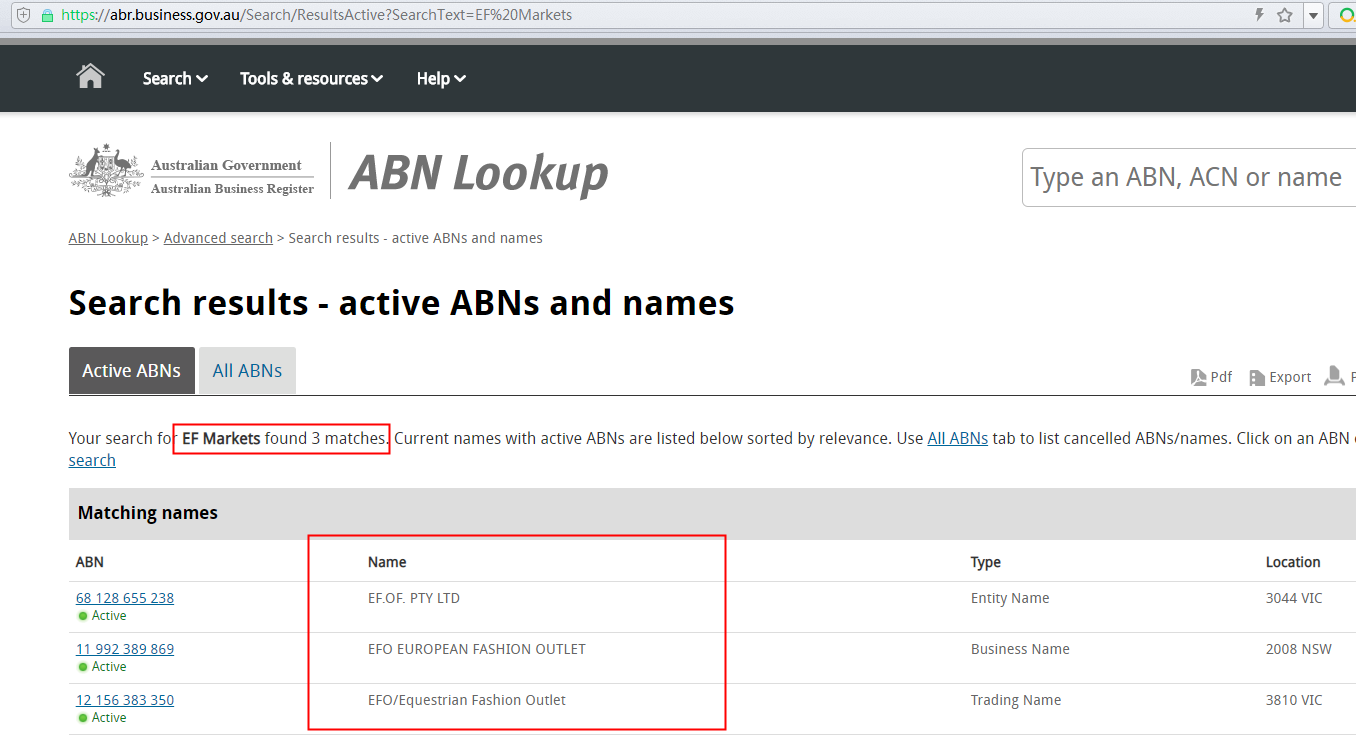Click Active status under ABN 12 156 383 350
The height and width of the screenshot is (738, 1356).
coord(102,718)
